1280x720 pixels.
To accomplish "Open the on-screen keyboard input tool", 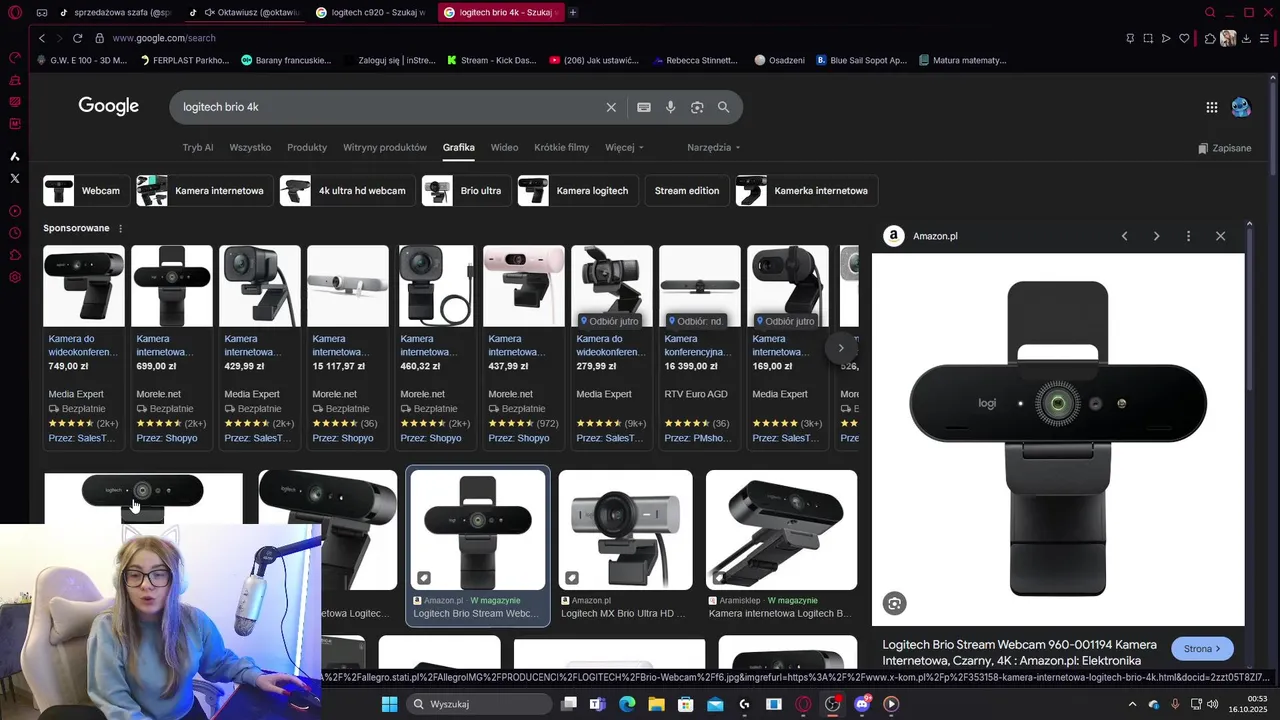I will pos(644,107).
